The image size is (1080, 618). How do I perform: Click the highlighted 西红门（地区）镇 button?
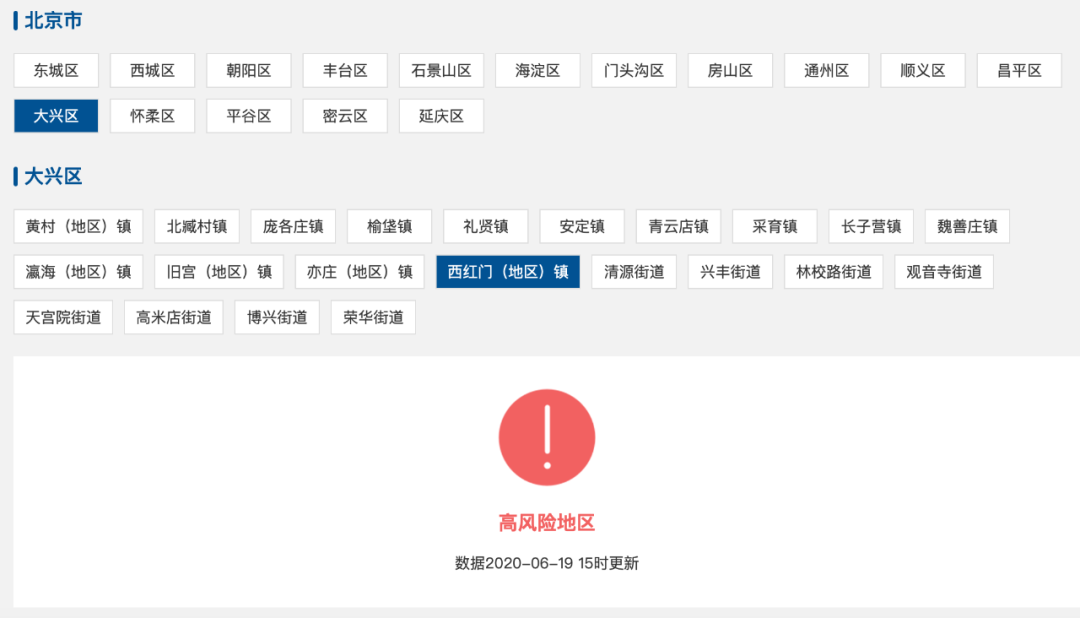(x=508, y=272)
